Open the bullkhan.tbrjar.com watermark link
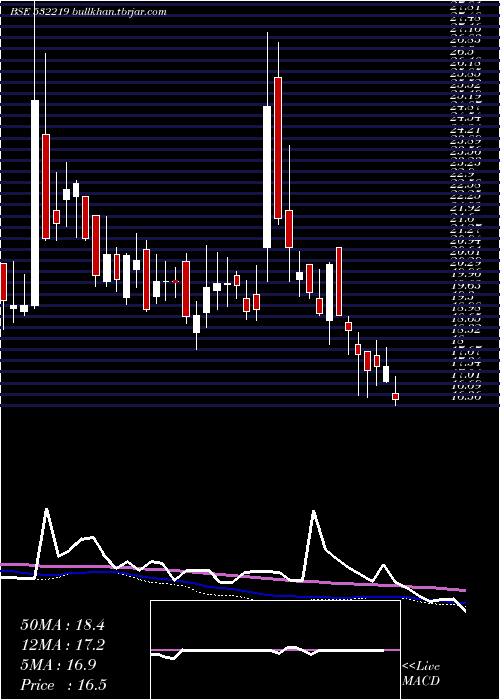The width and height of the screenshot is (500, 700). [119, 12]
